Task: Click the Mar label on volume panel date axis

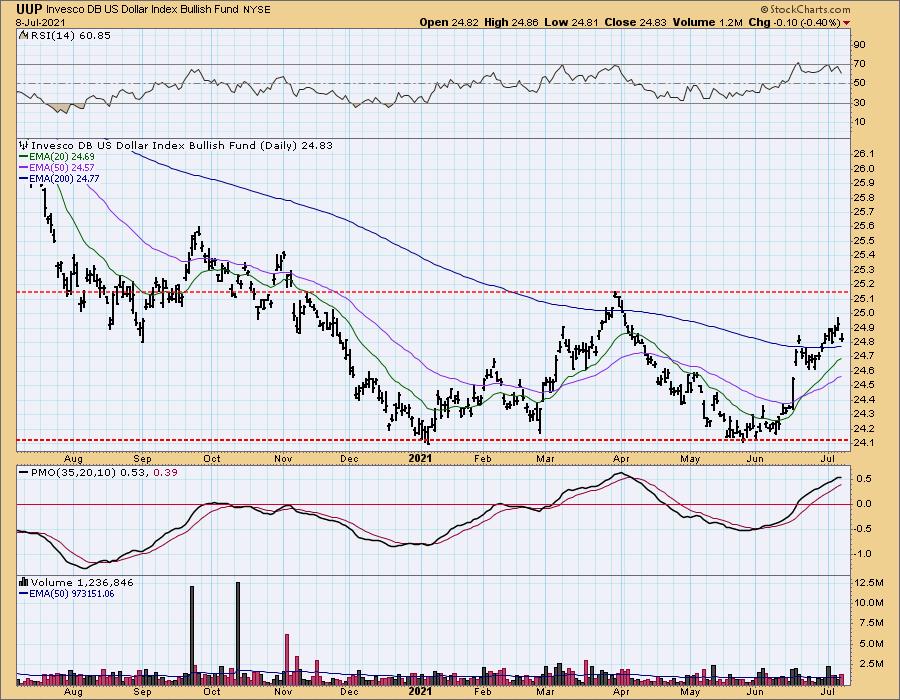Action: 545,692
